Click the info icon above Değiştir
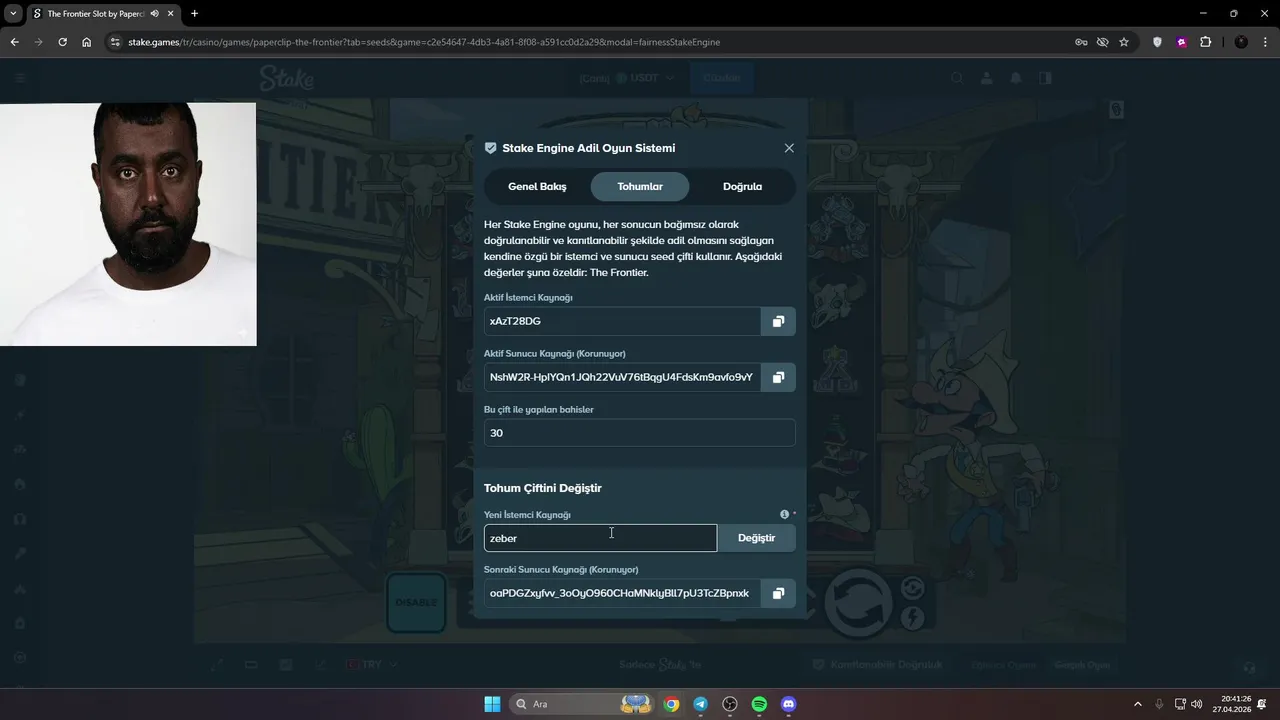The image size is (1280, 720). coord(784,514)
